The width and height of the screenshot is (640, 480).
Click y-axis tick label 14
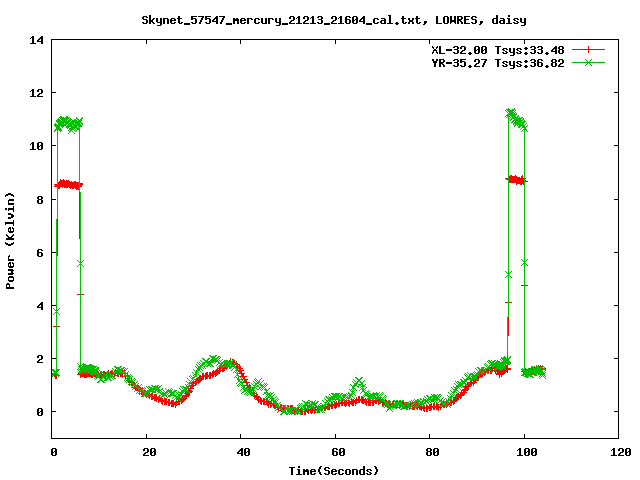coord(36,40)
